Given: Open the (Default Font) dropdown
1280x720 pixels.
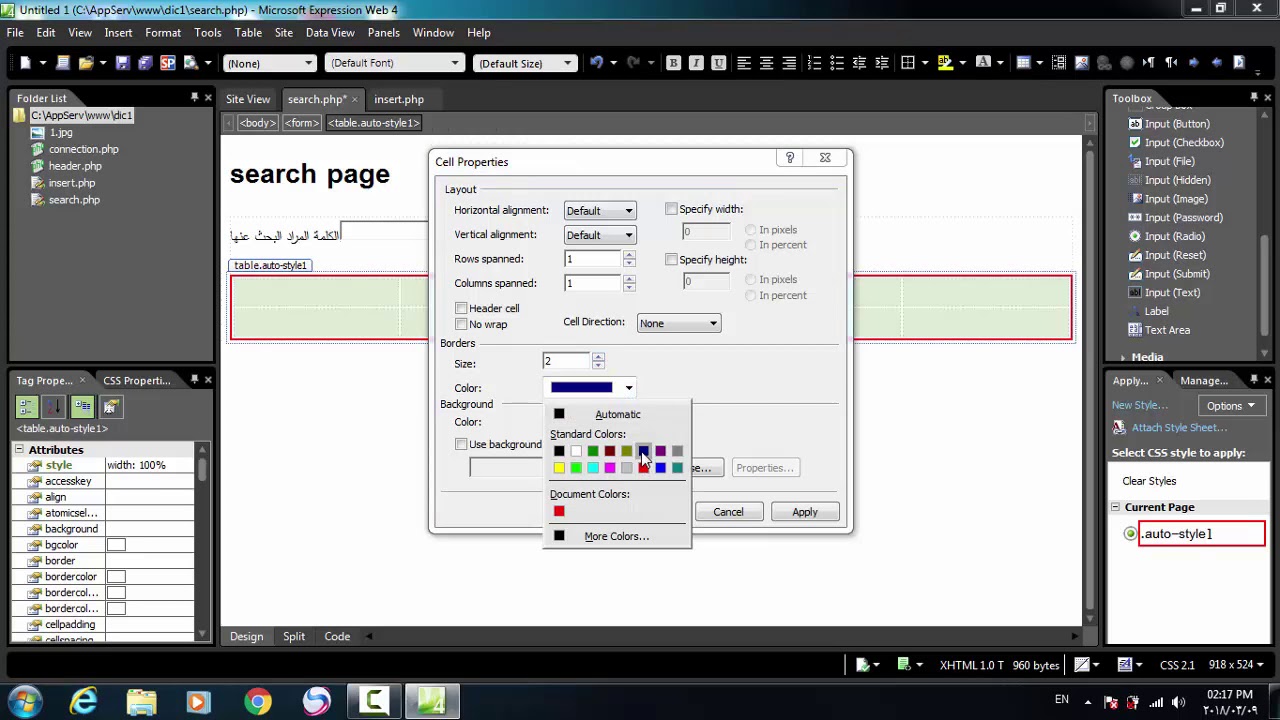Looking at the screenshot, I should (394, 63).
